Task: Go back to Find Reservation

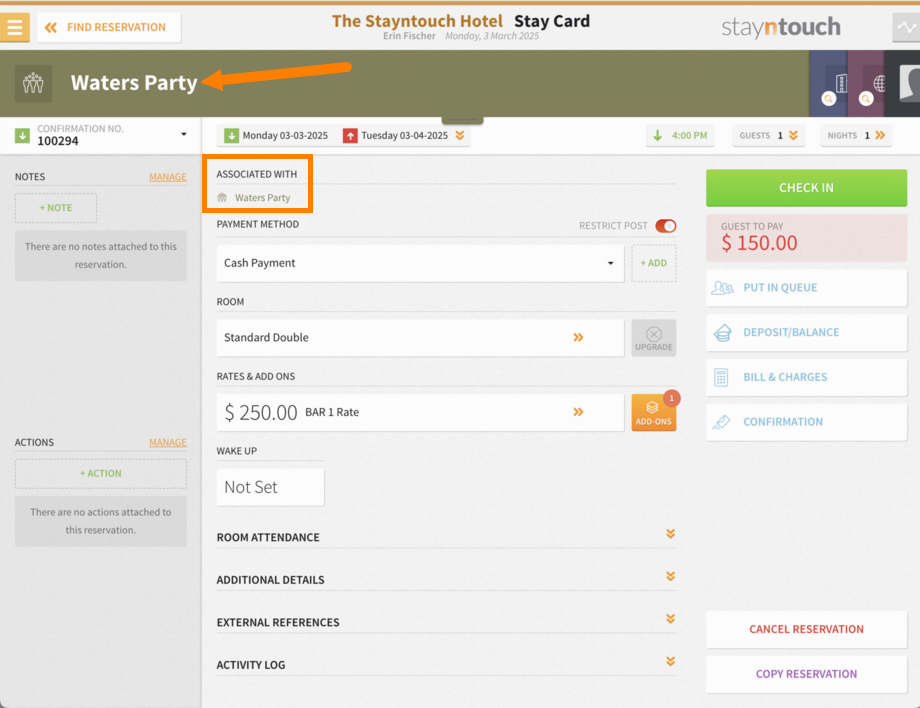Action: 109,28
